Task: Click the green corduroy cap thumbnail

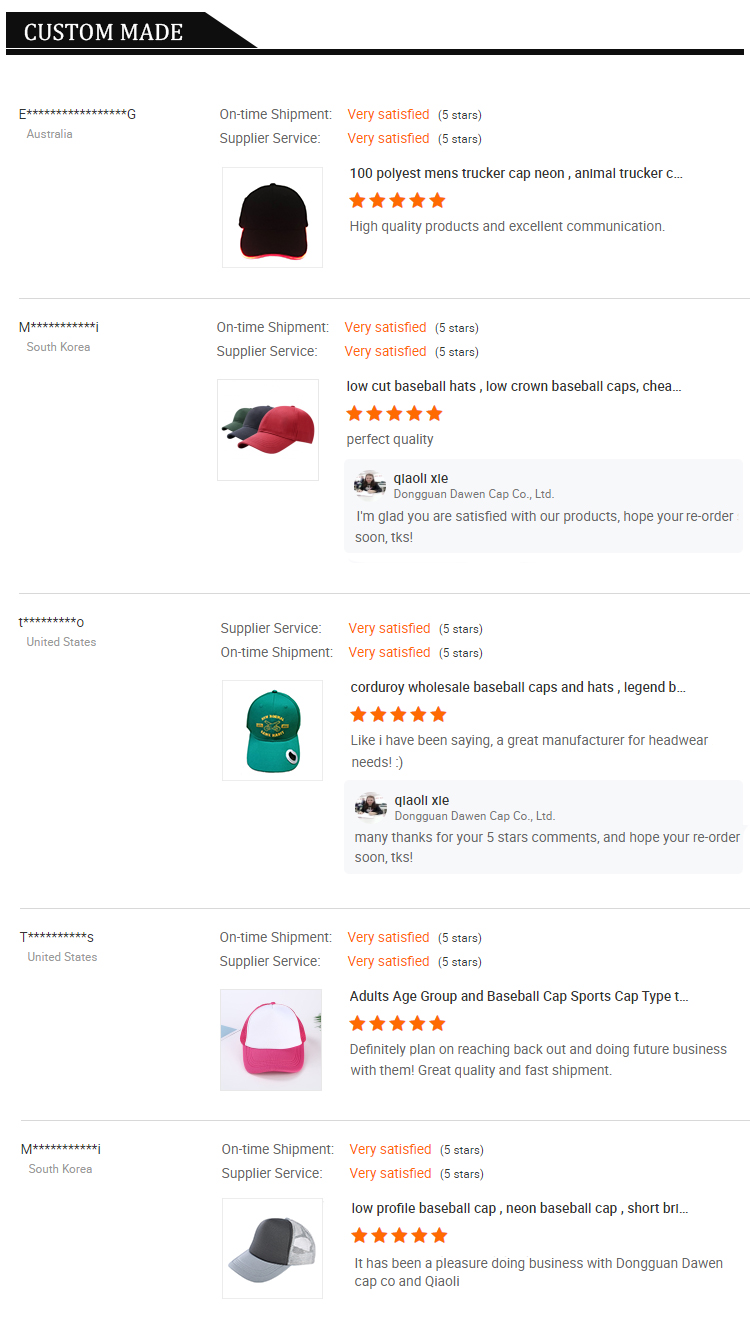Action: pyautogui.click(x=271, y=730)
